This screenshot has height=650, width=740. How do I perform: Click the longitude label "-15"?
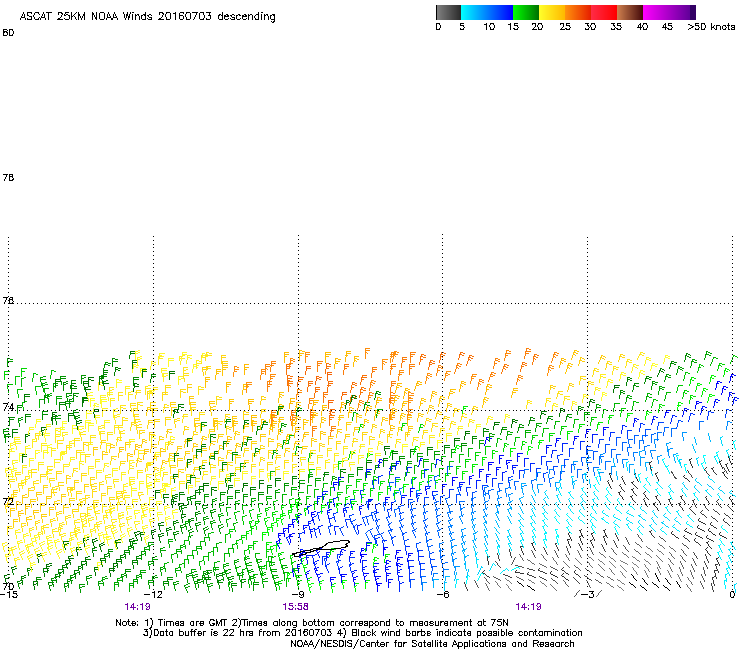8,594
